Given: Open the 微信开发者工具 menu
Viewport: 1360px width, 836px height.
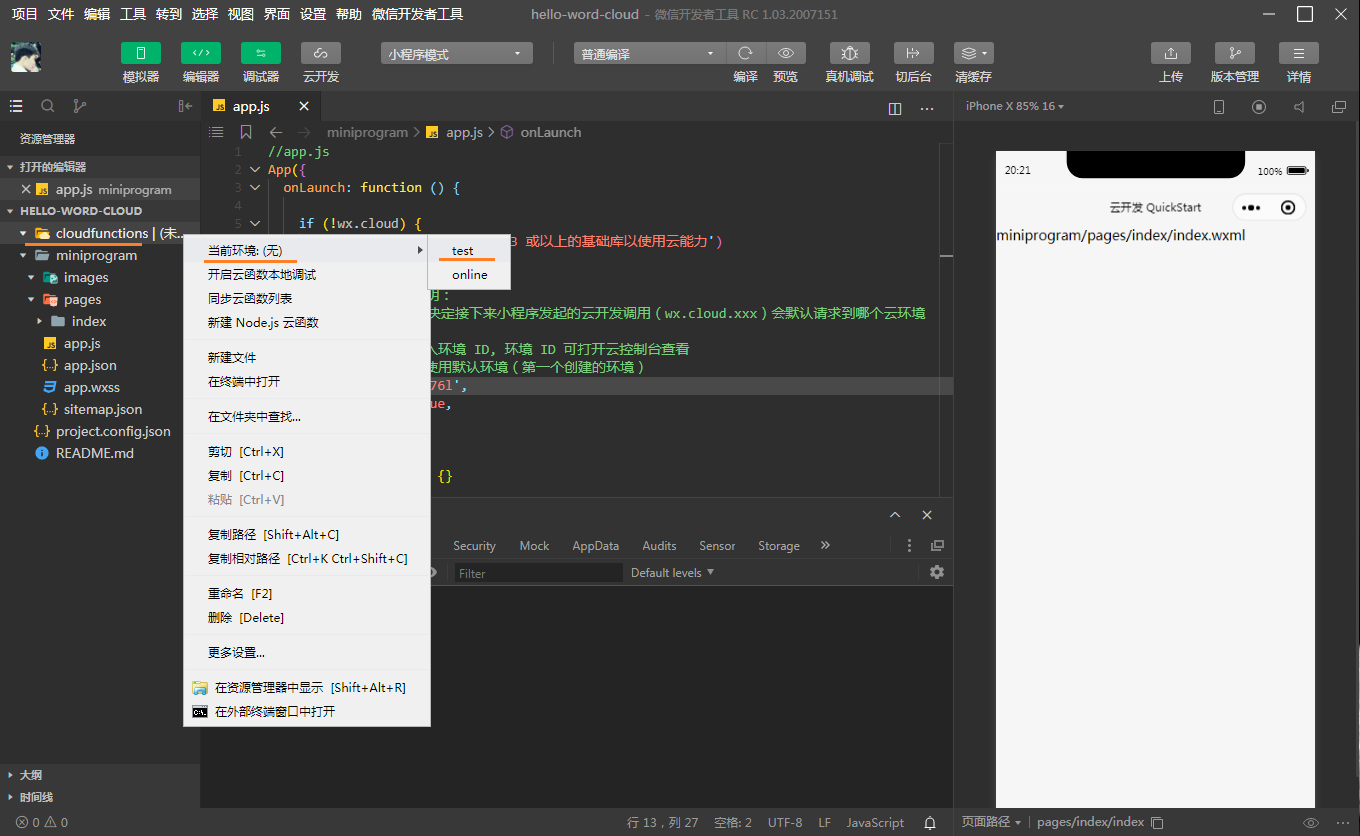Looking at the screenshot, I should pyautogui.click(x=417, y=14).
